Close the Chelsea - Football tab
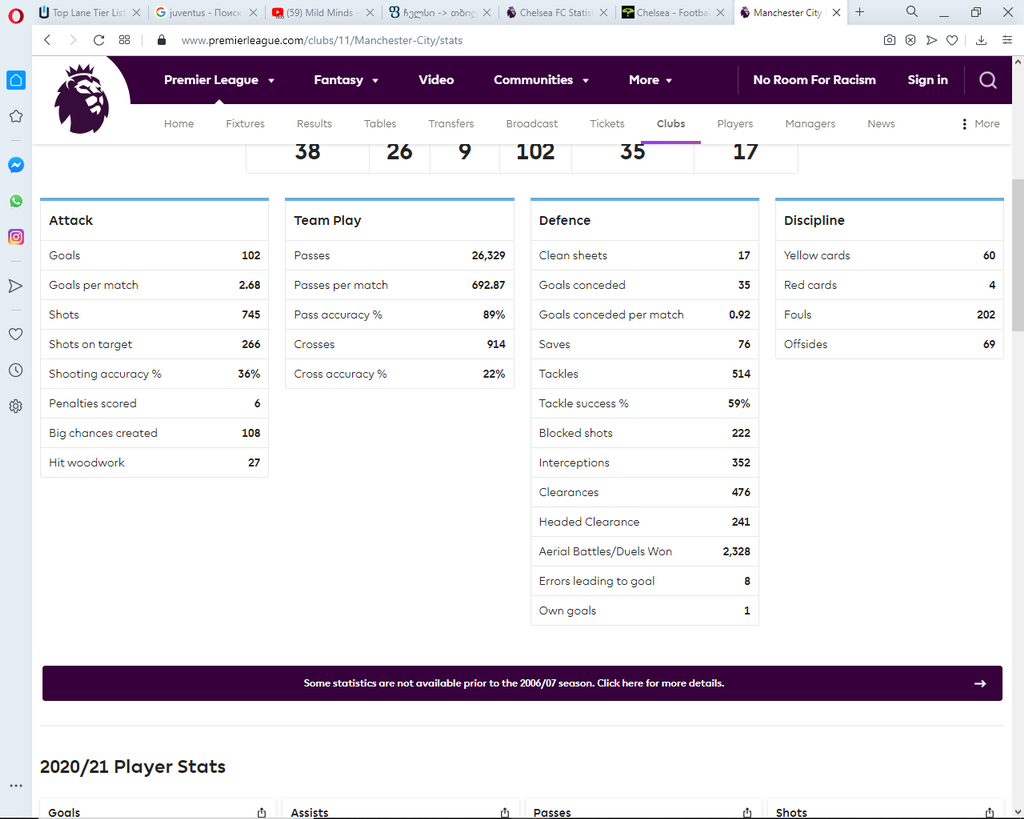The image size is (1024, 819). coord(720,12)
